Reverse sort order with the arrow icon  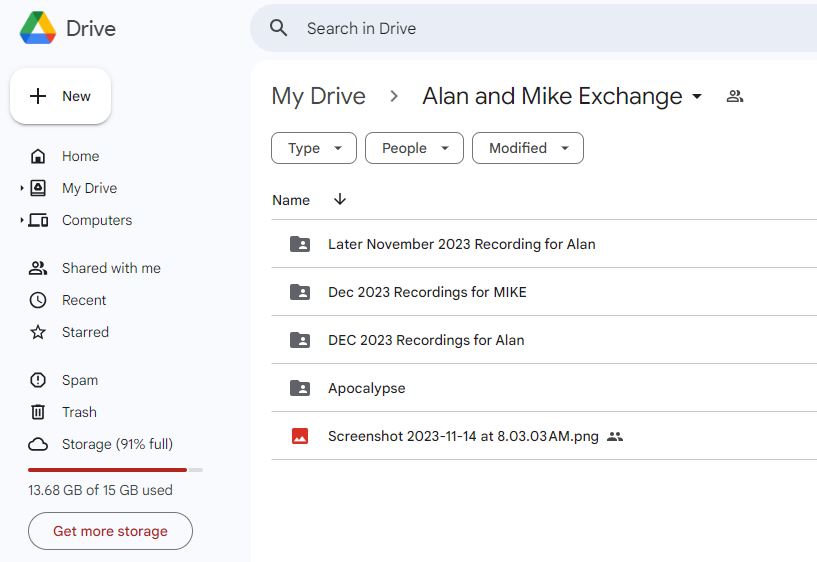coord(340,200)
